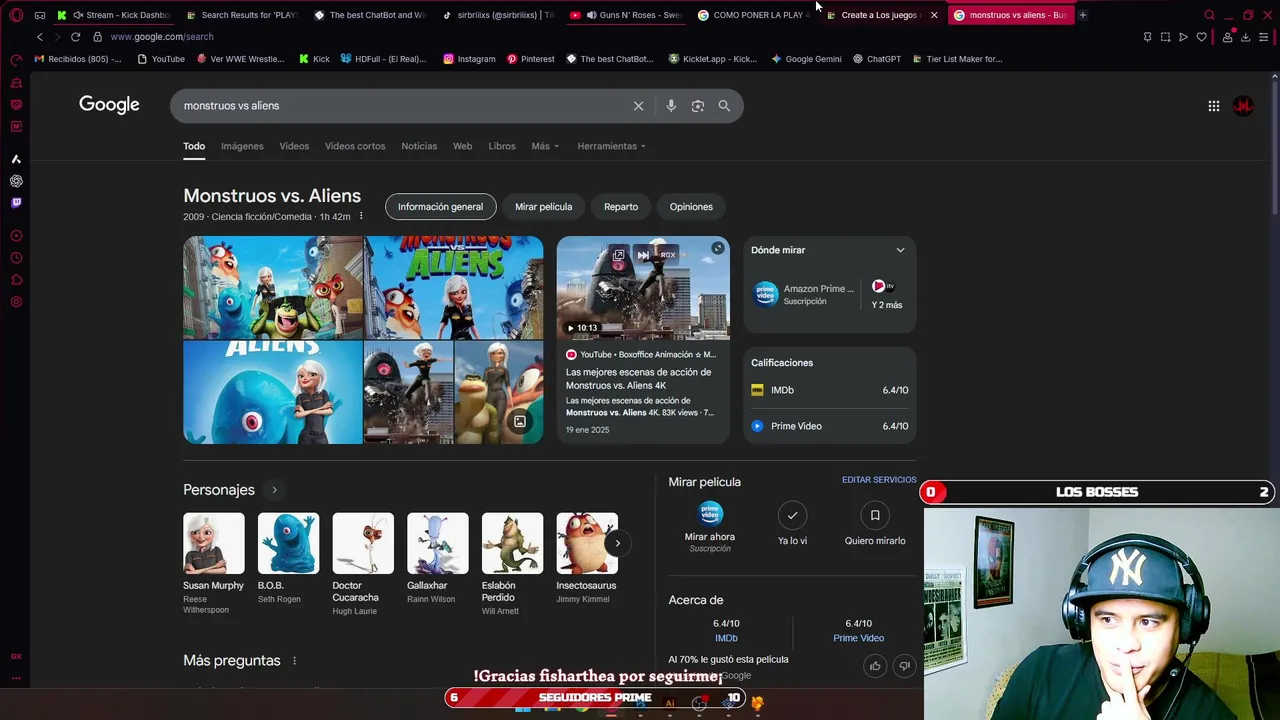Switch to the Videos cortos tab
The width and height of the screenshot is (1280, 720).
click(x=355, y=146)
